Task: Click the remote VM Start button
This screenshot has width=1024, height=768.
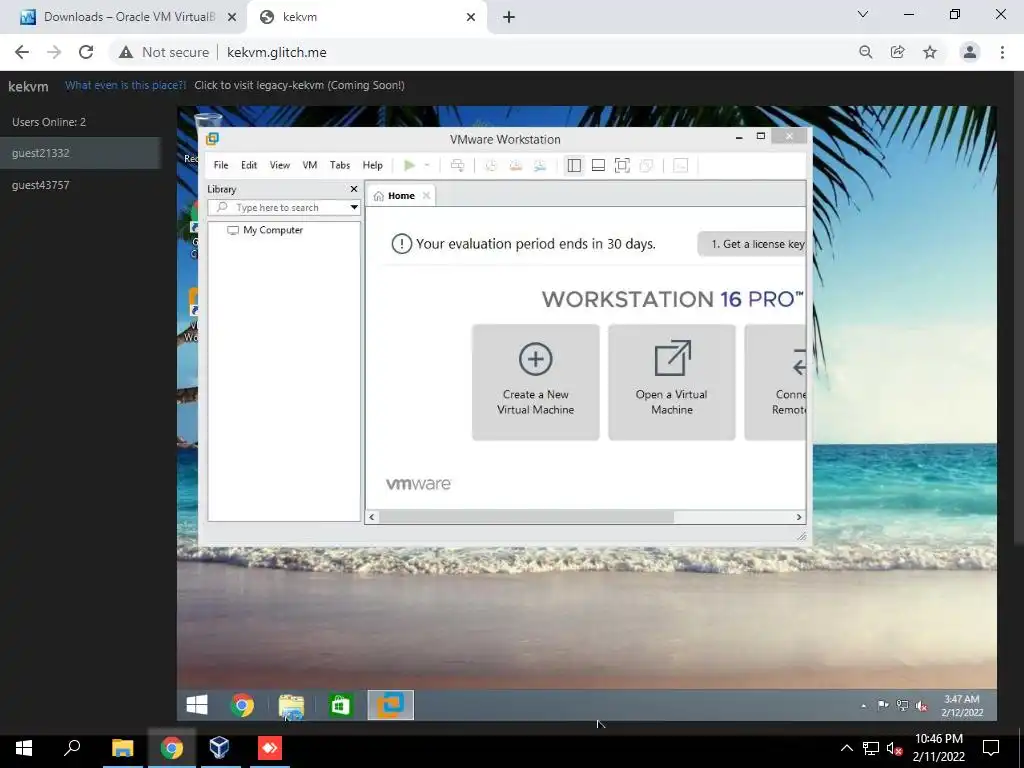Action: [197, 705]
